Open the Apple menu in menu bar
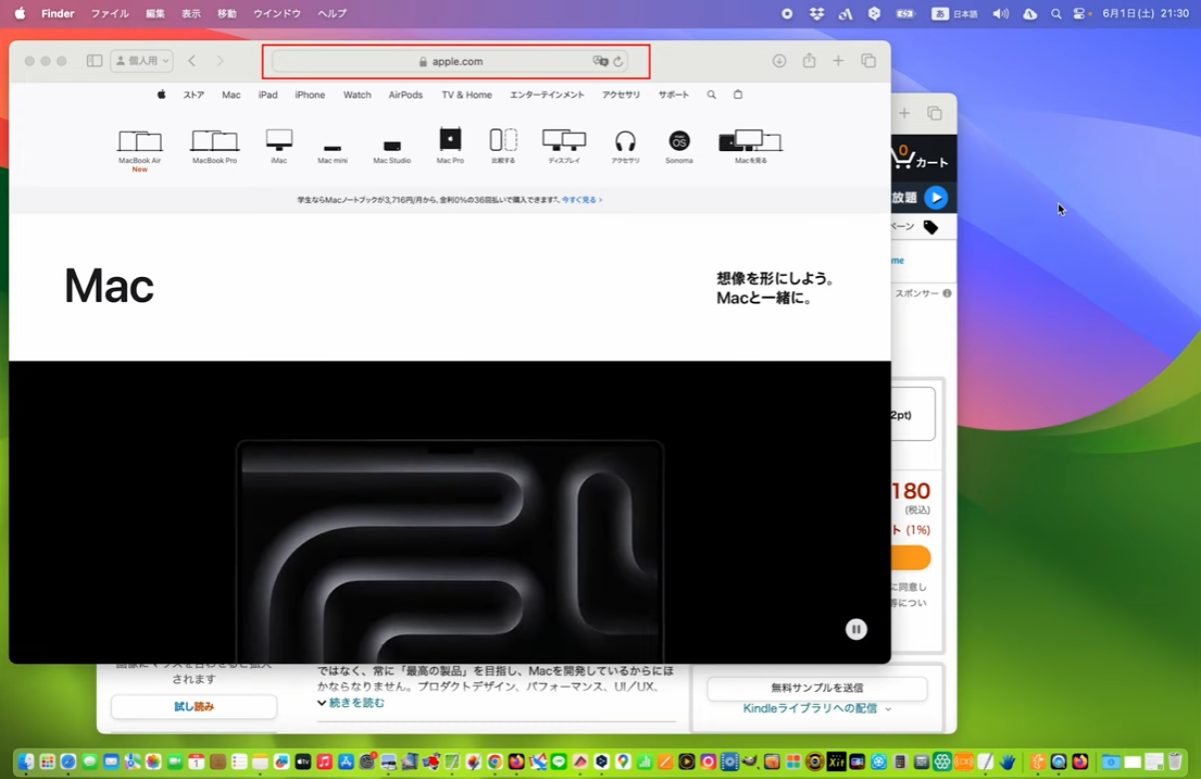 pyautogui.click(x=19, y=13)
